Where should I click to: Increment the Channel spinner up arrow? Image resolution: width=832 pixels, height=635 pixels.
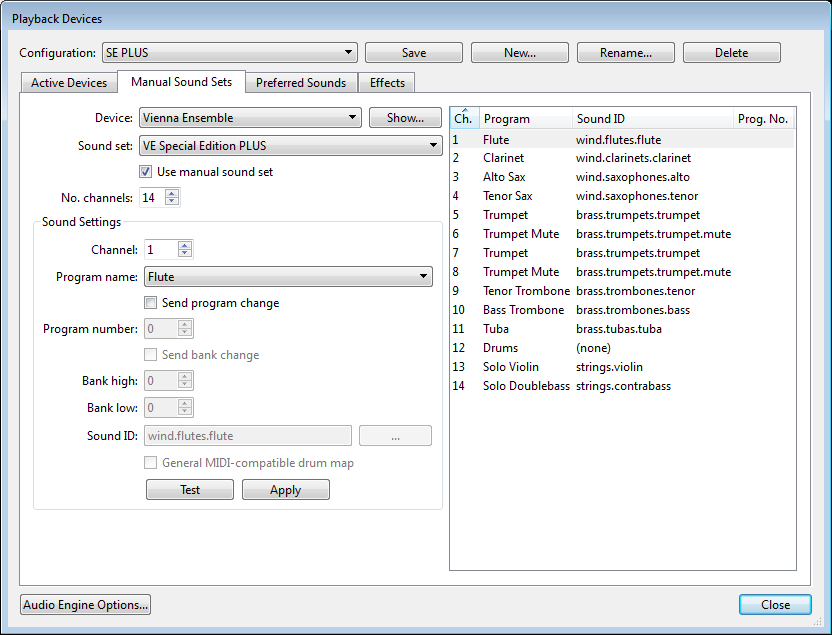click(x=185, y=246)
